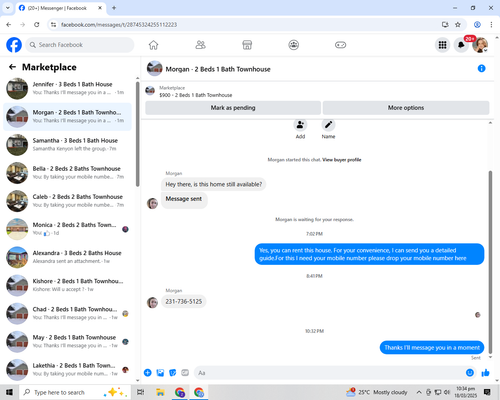Go back in browser history
Image resolution: width=500 pixels, height=400 pixels.
(9, 25)
